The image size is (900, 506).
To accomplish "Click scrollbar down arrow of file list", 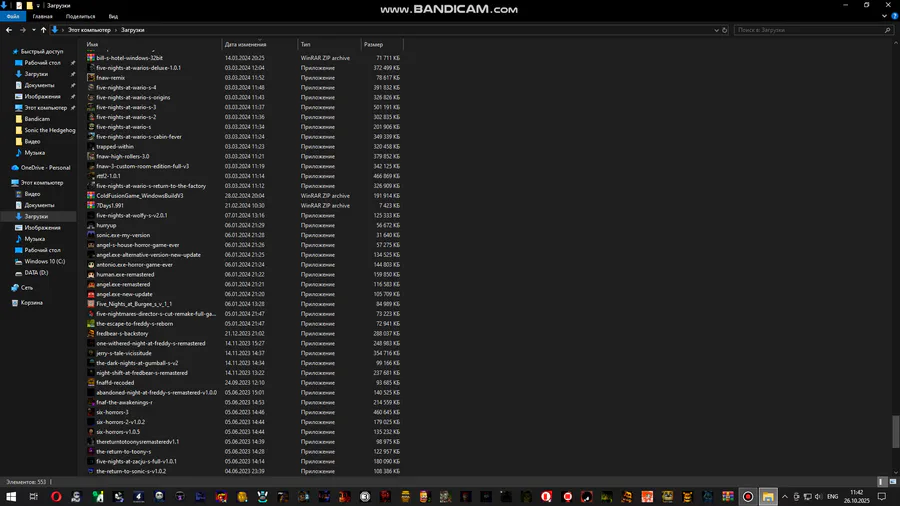I will pos(895,473).
